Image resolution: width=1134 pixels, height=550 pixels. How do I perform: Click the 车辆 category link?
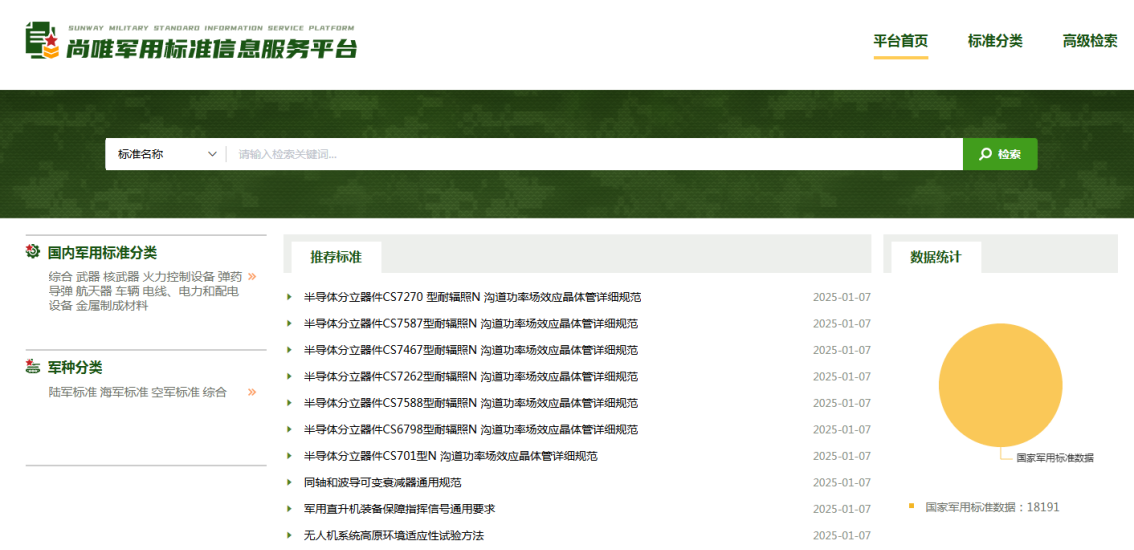pos(128,291)
